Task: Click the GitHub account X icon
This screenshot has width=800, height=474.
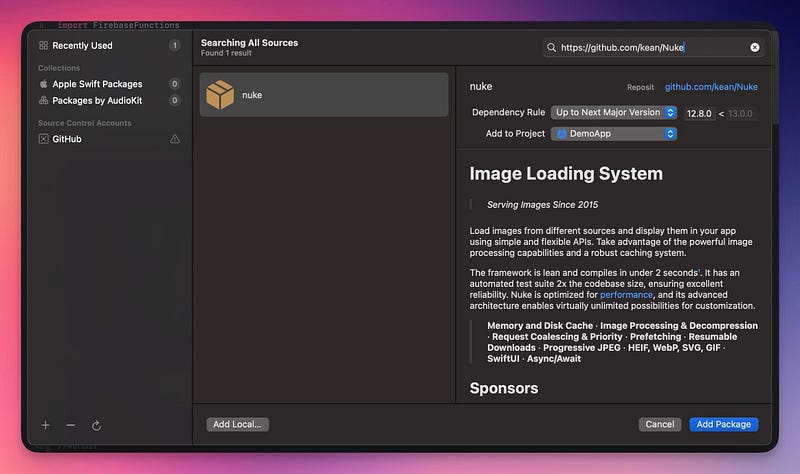Action: [x=43, y=139]
